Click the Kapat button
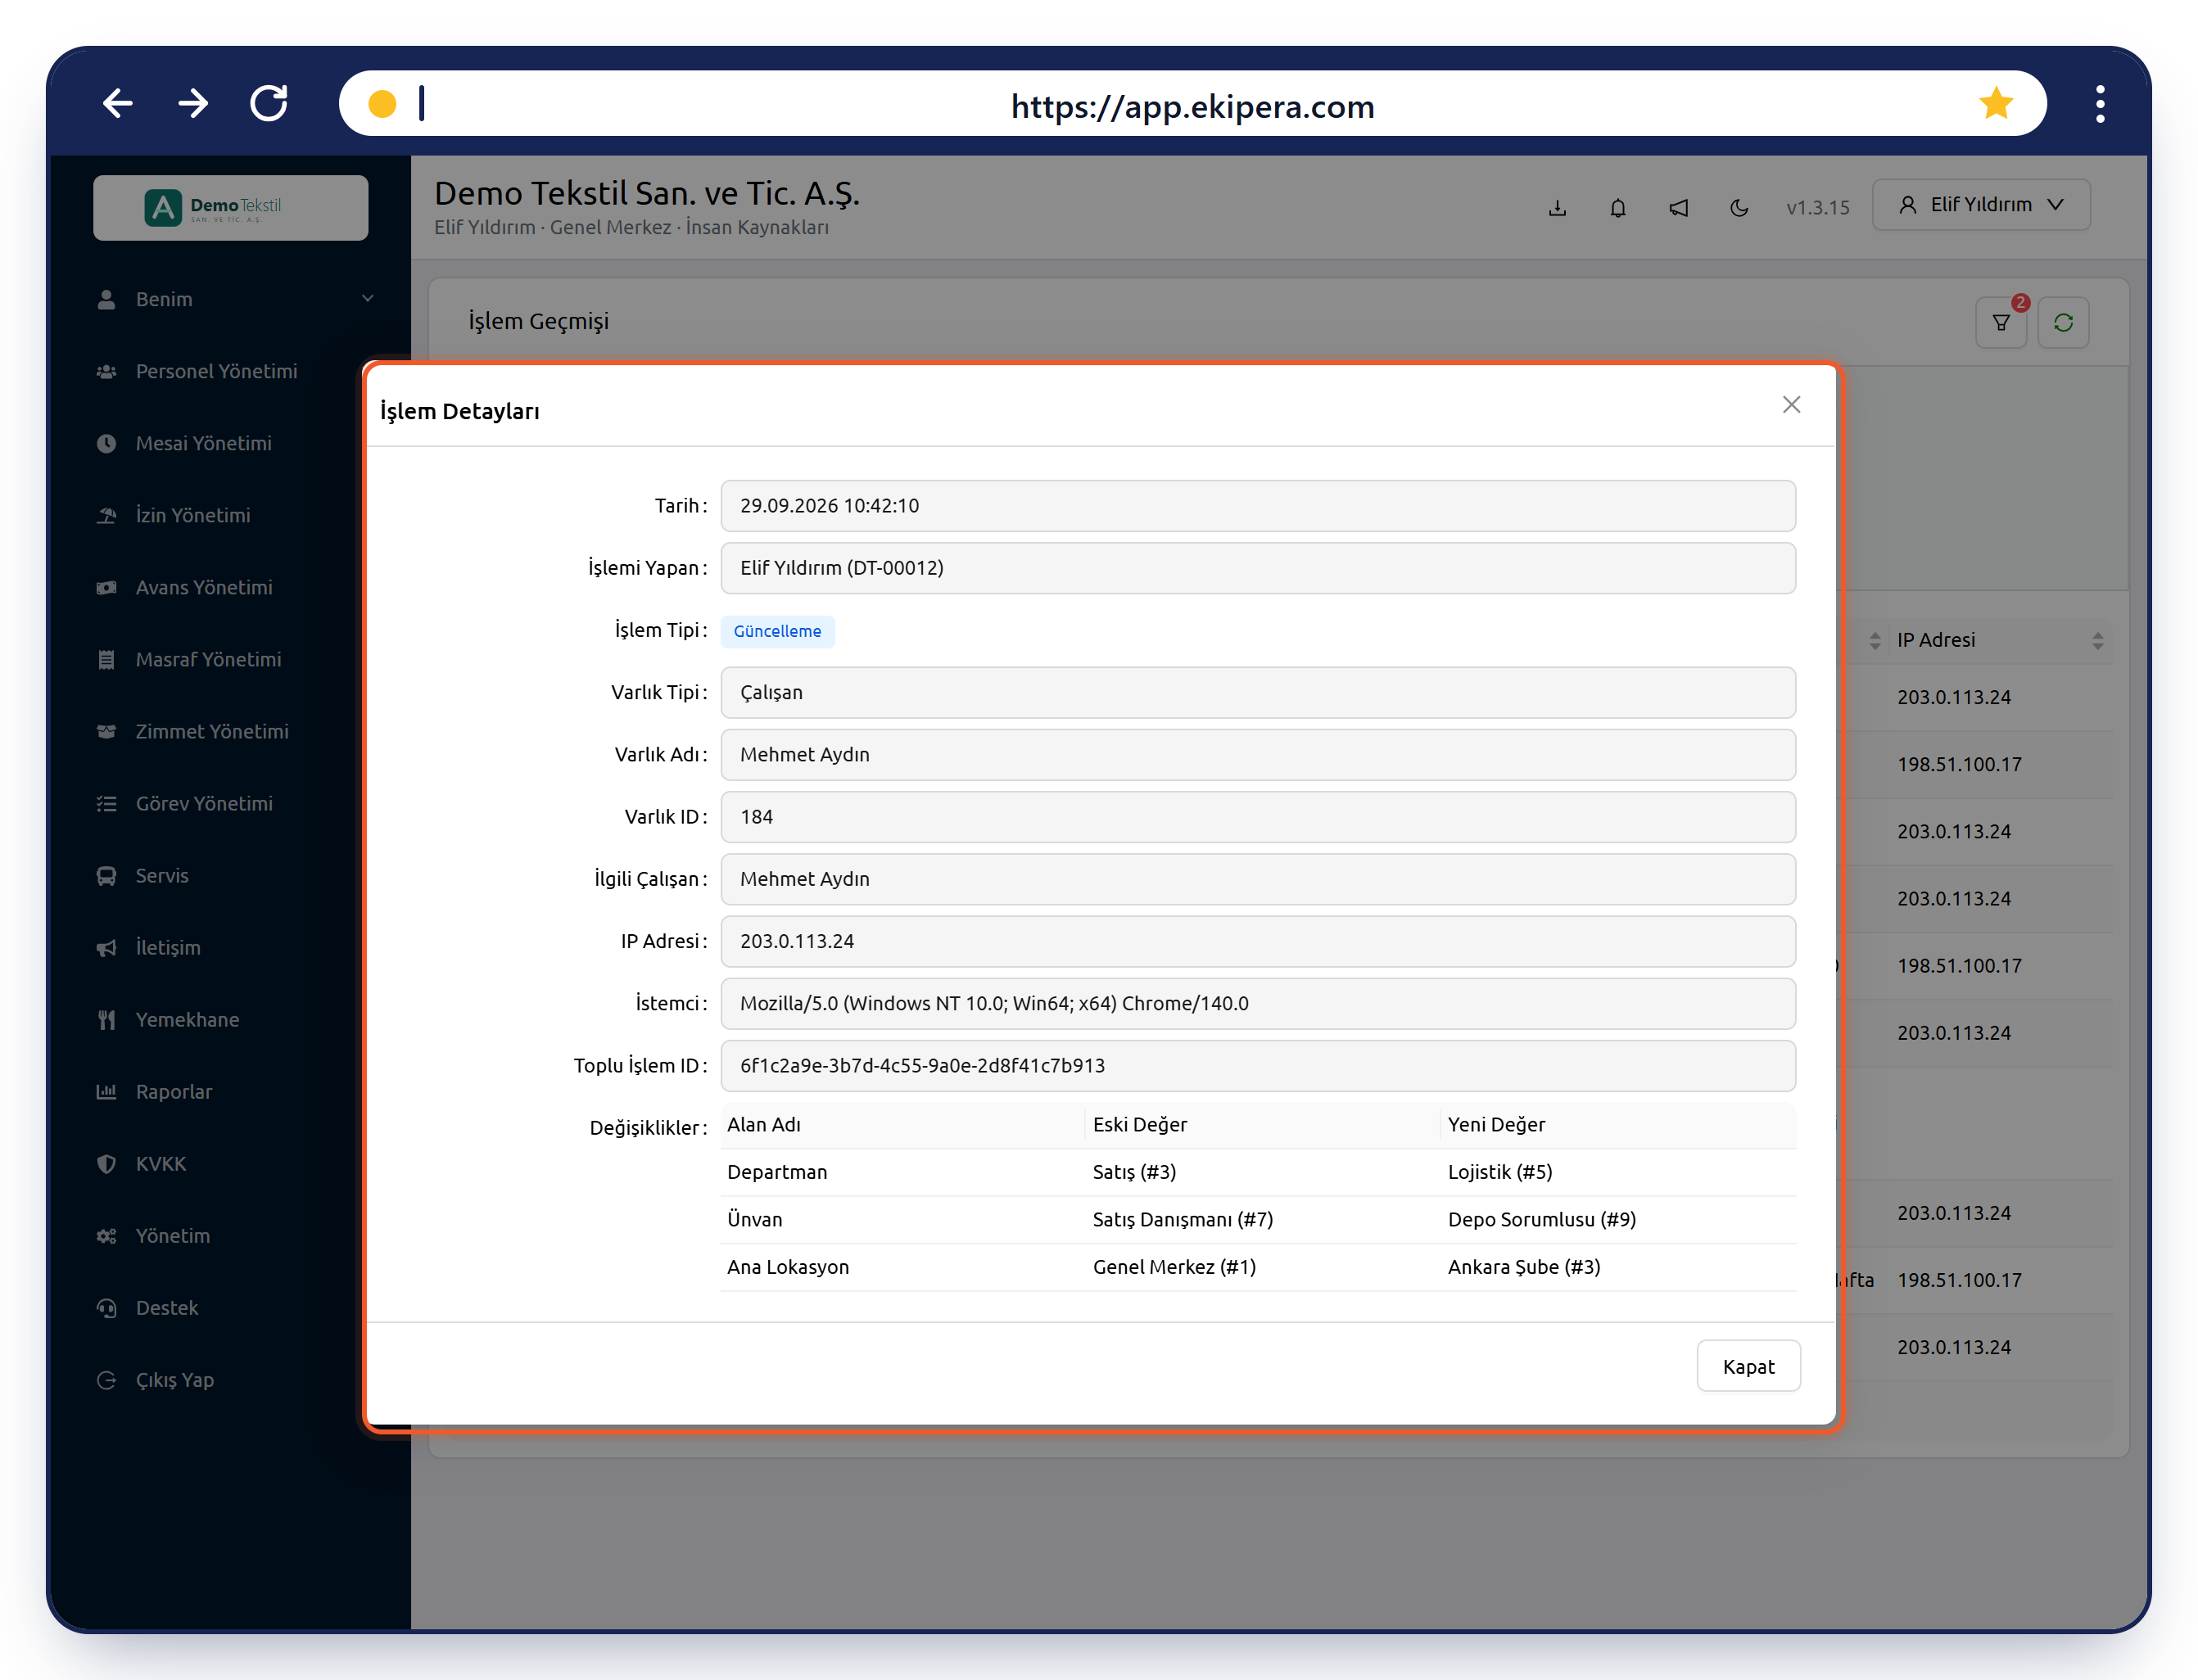 (x=1748, y=1366)
